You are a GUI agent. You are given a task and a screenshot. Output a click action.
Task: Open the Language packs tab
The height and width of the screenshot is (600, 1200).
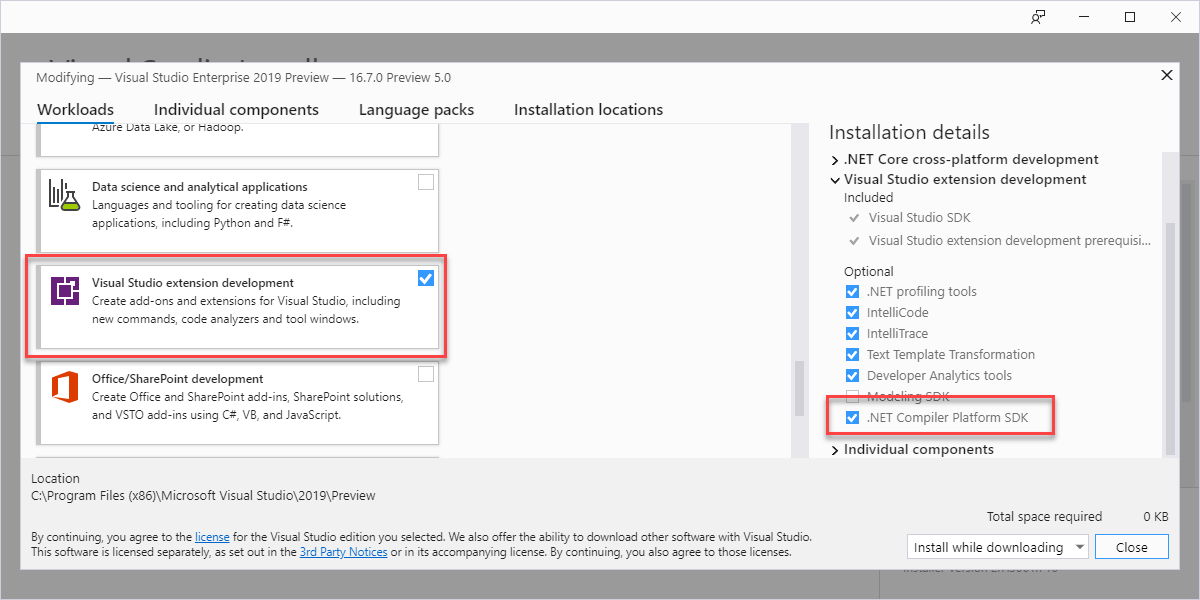pyautogui.click(x=416, y=110)
